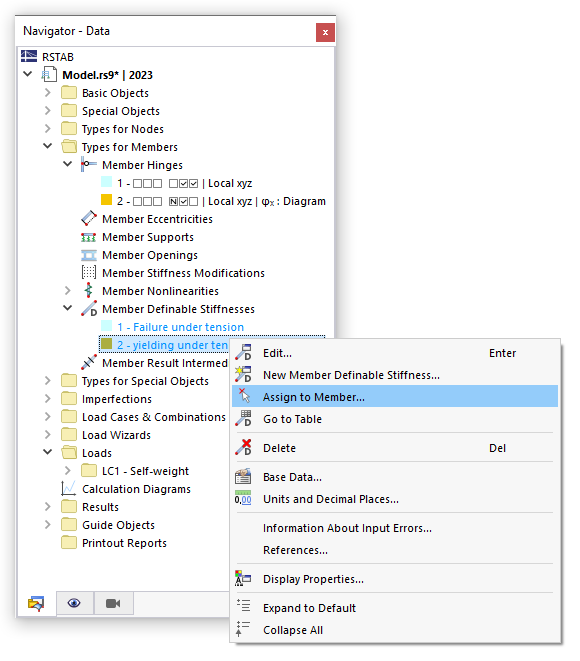Click orange swatch of hinge 2
Screen dimensions: 580x661
point(107,200)
